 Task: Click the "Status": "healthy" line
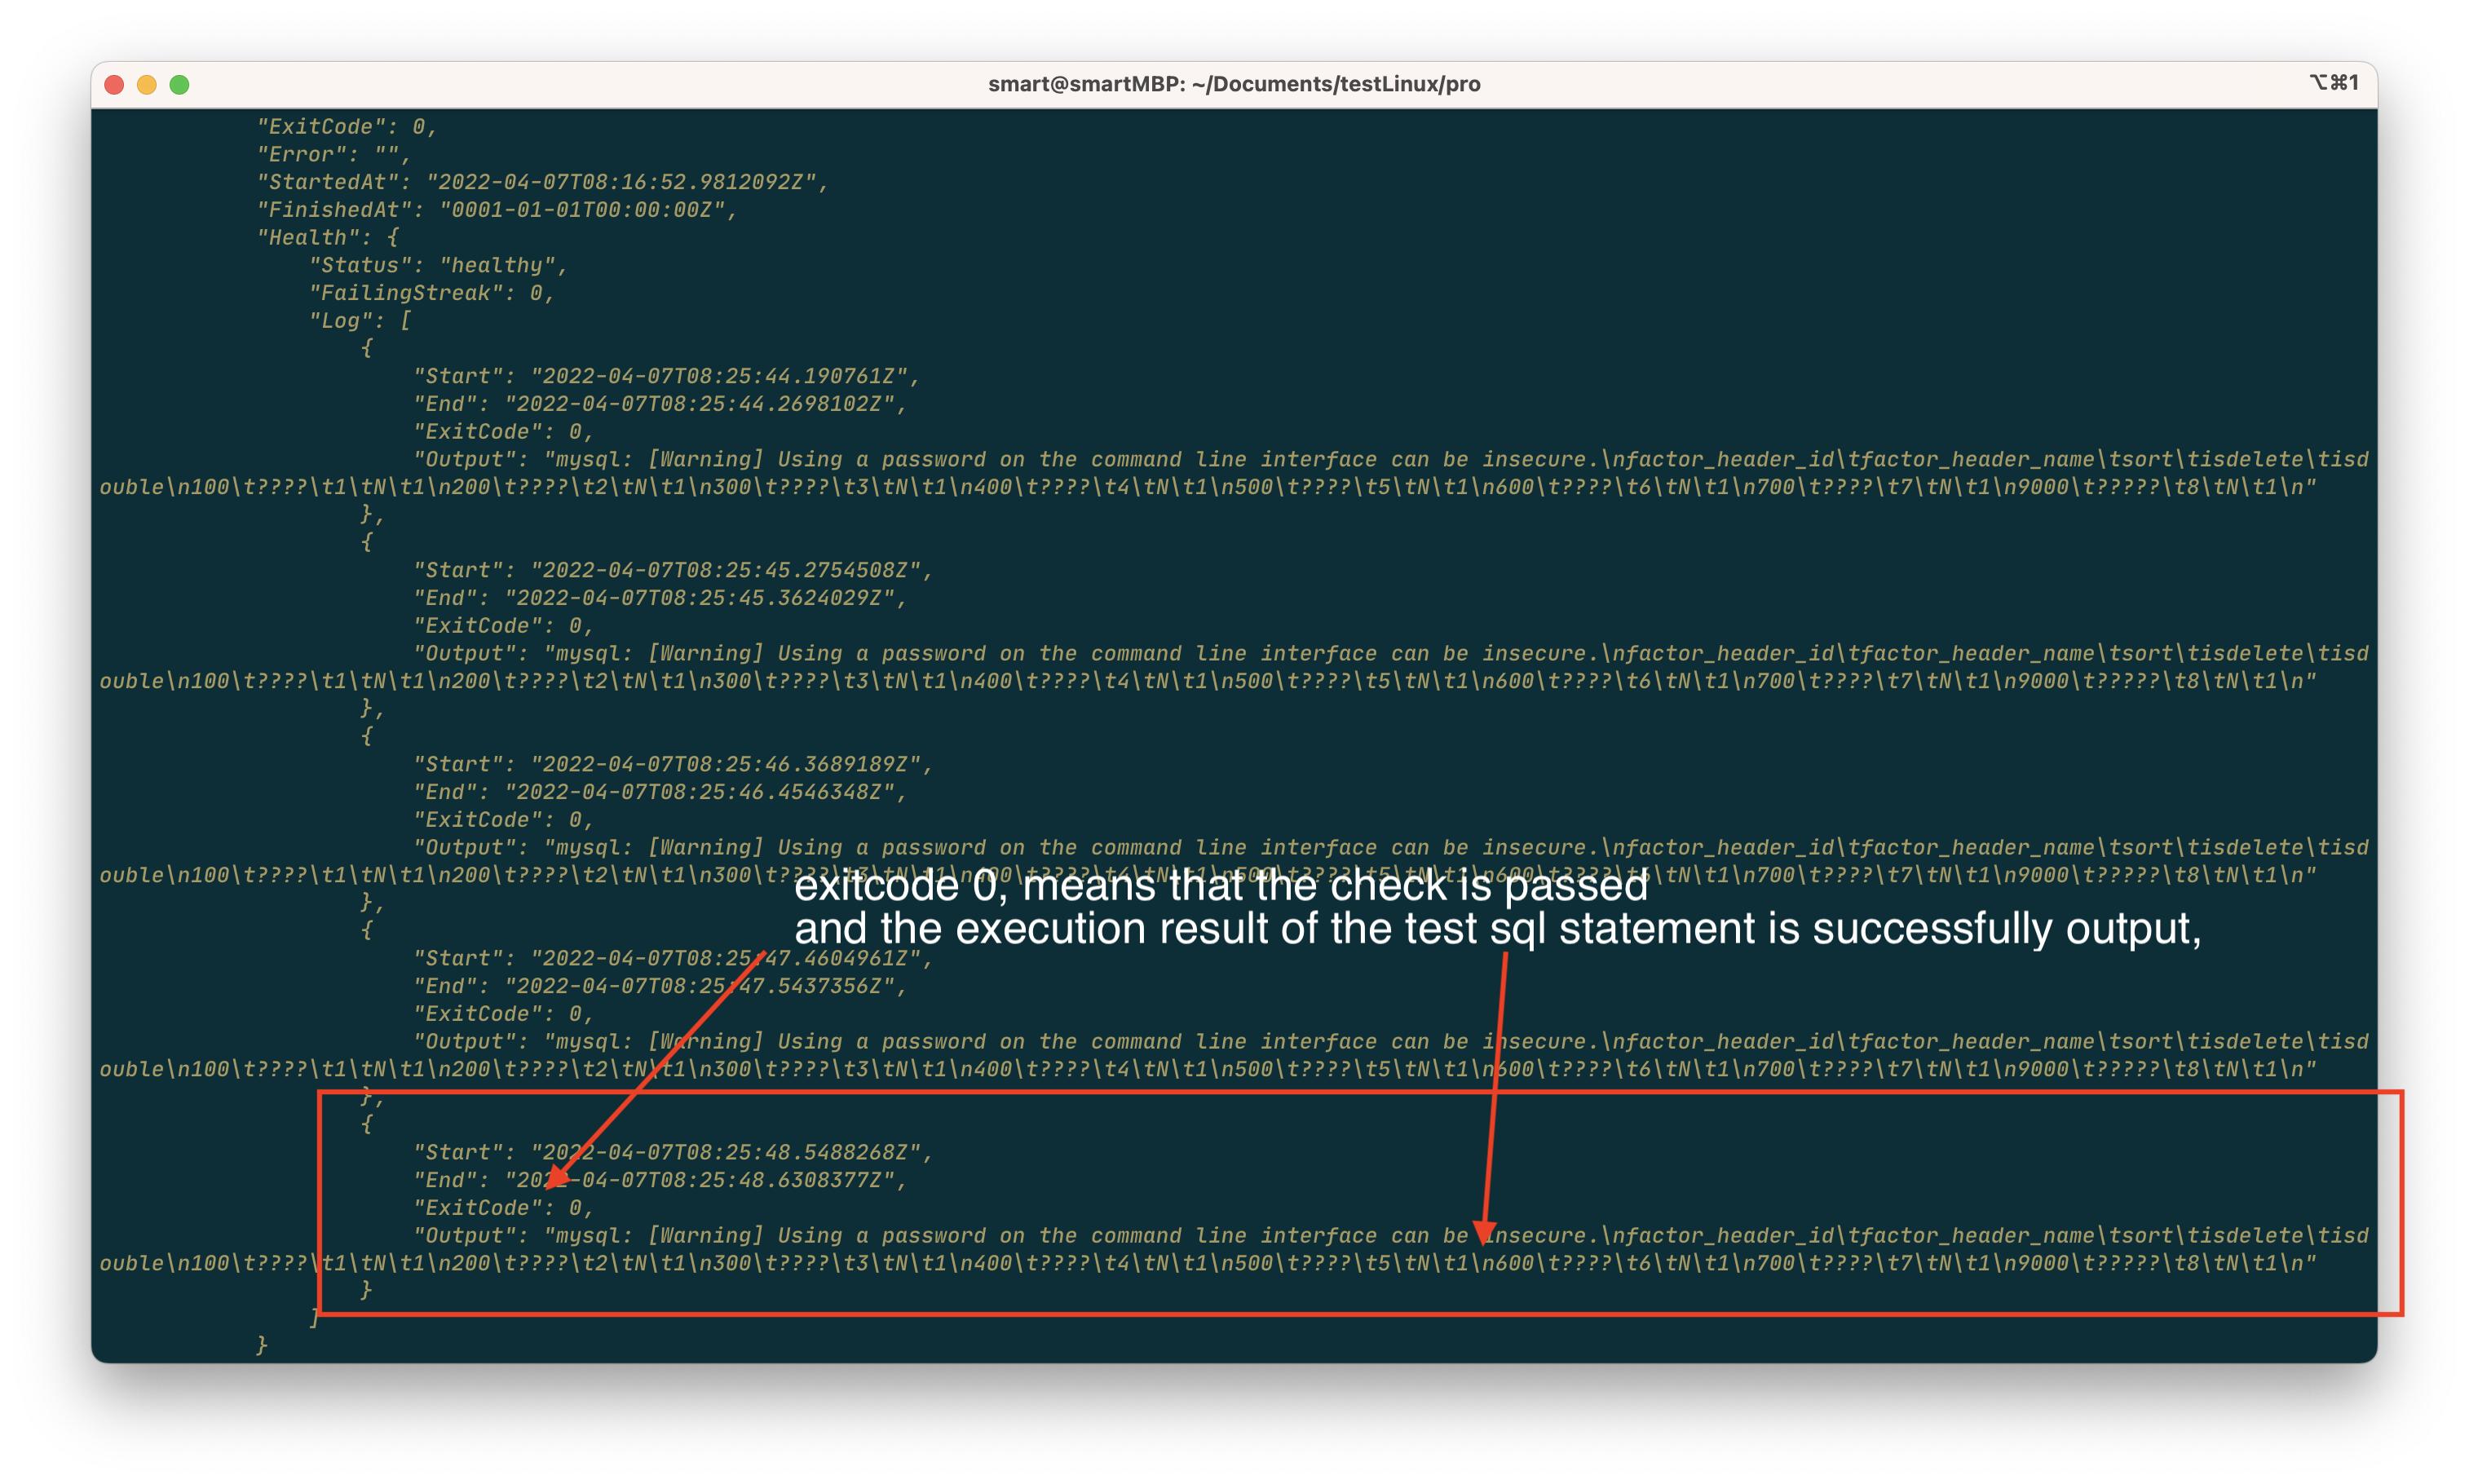[x=438, y=265]
